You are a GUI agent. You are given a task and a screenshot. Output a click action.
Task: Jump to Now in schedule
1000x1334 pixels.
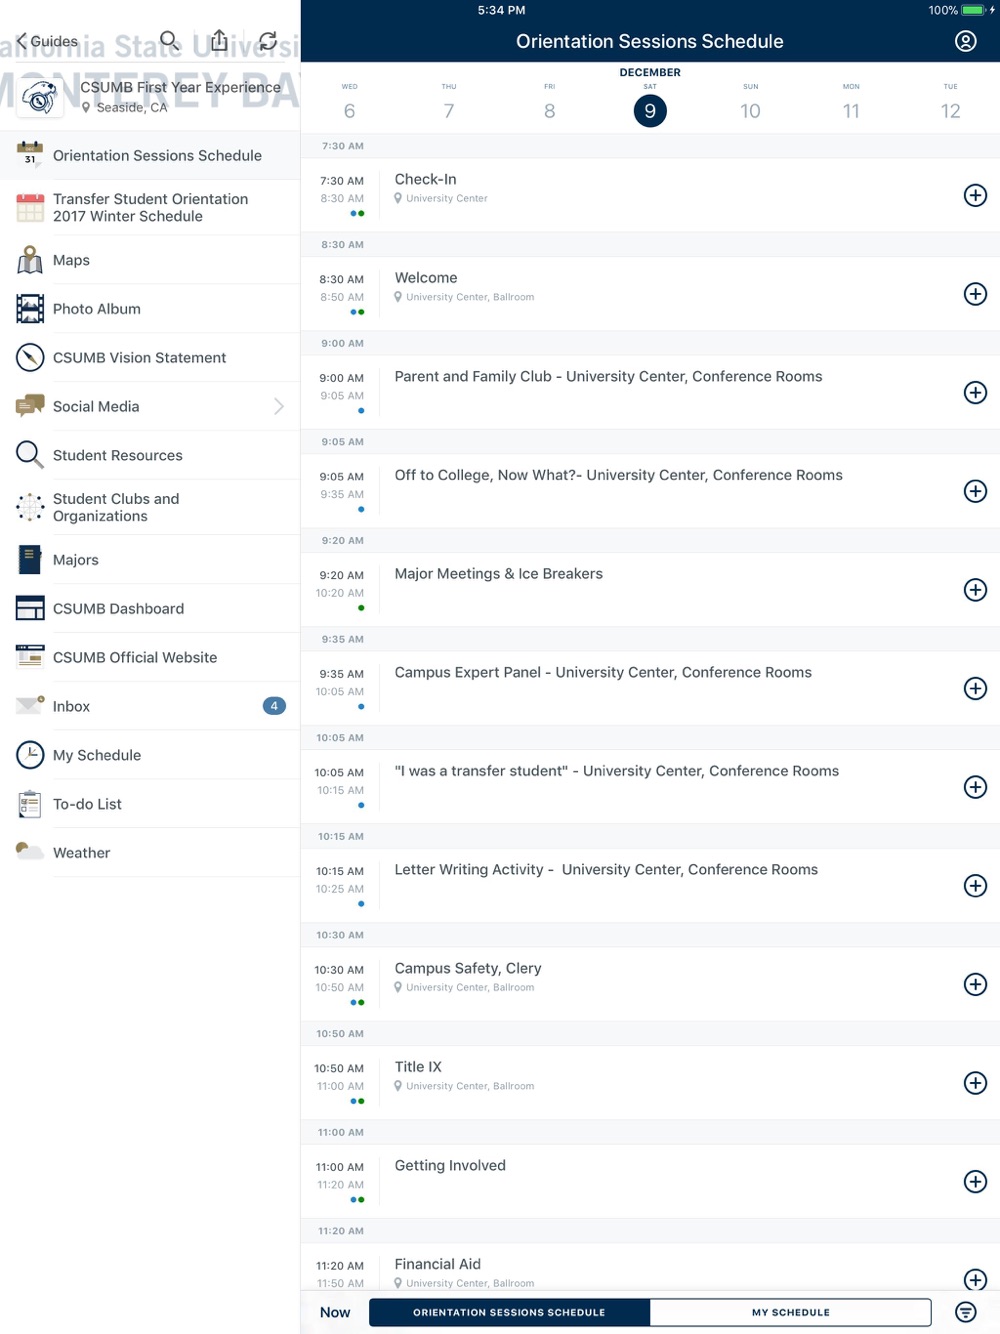[x=335, y=1312]
